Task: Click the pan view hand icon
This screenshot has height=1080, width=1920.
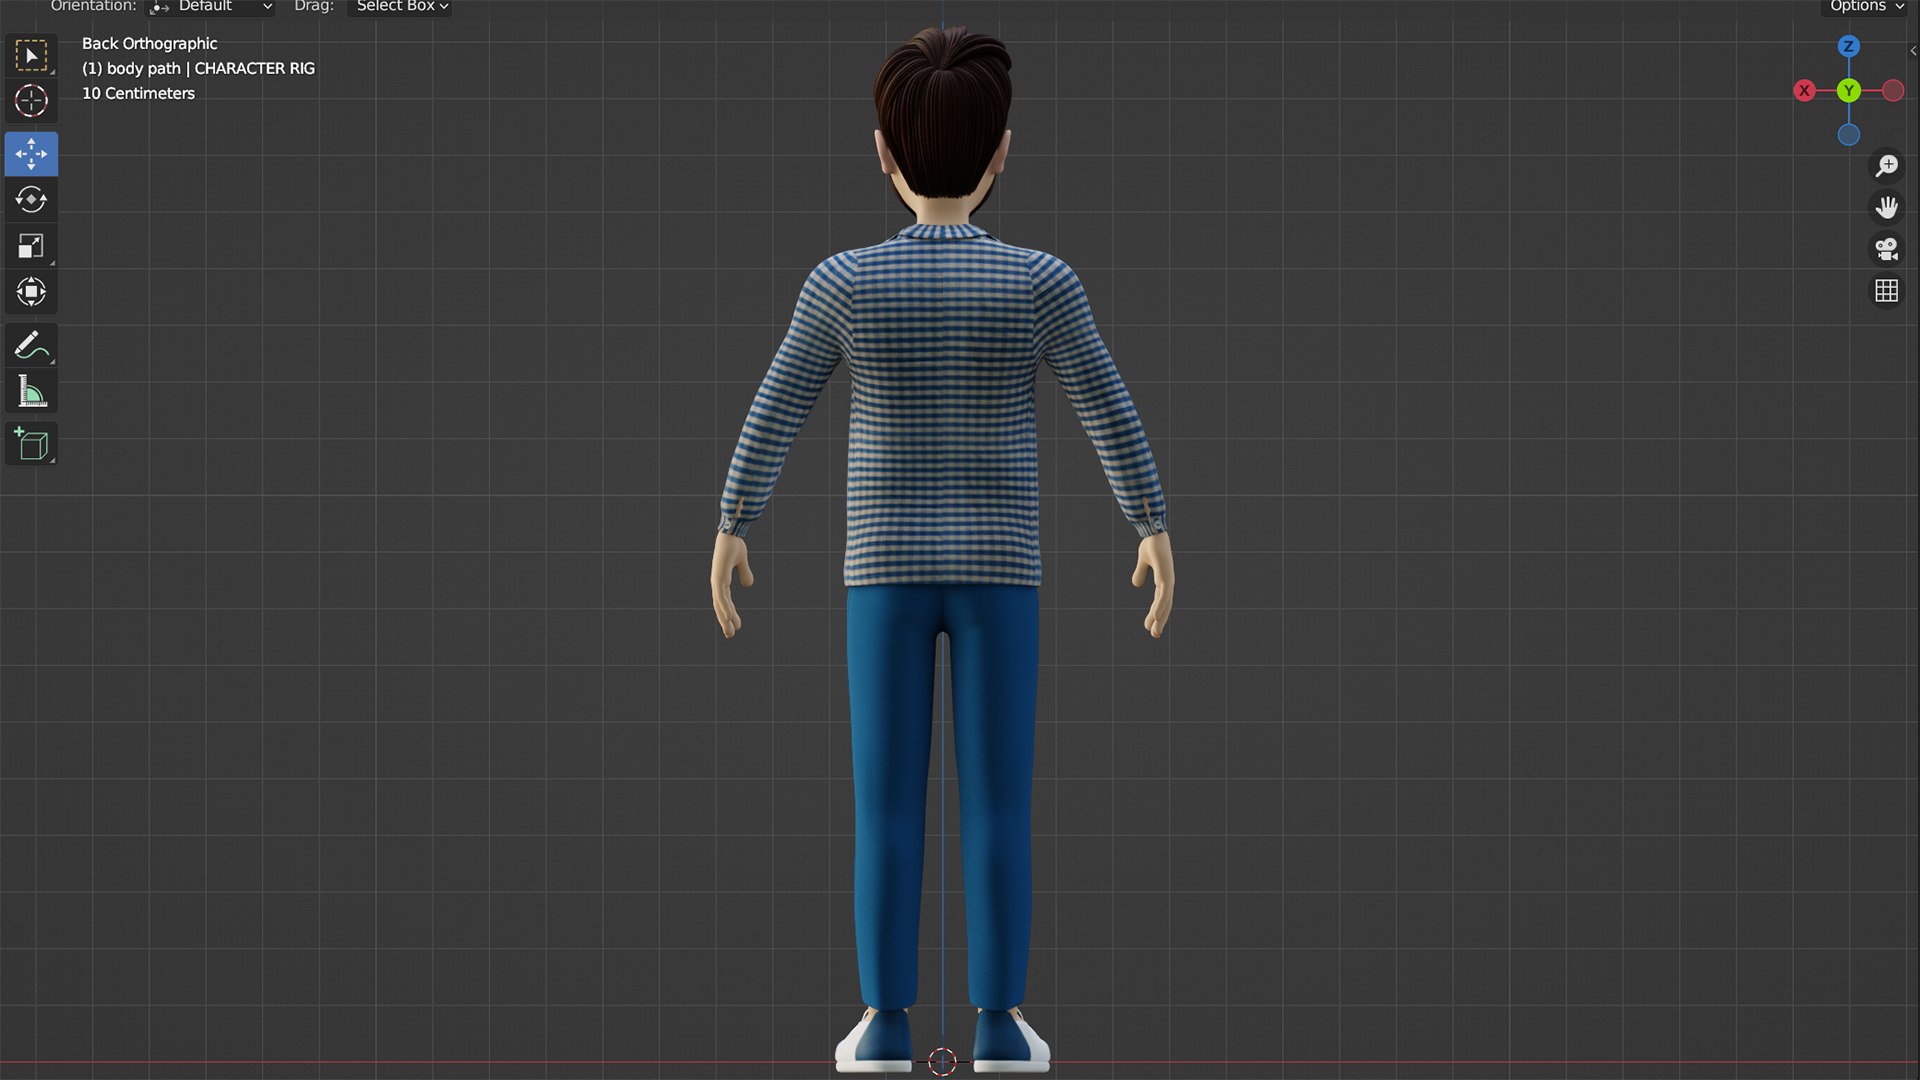Action: pyautogui.click(x=1886, y=207)
